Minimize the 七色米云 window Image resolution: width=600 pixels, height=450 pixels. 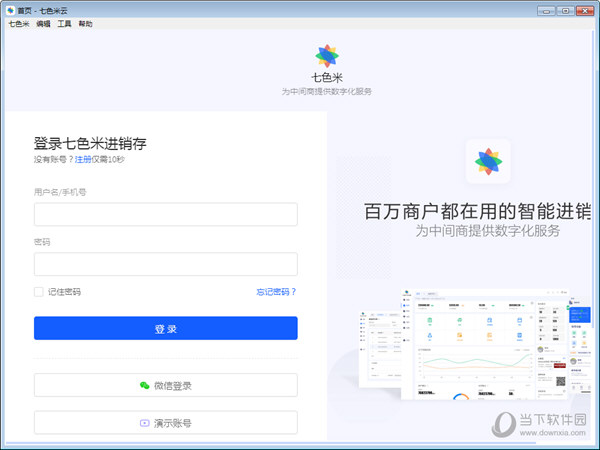coord(546,11)
